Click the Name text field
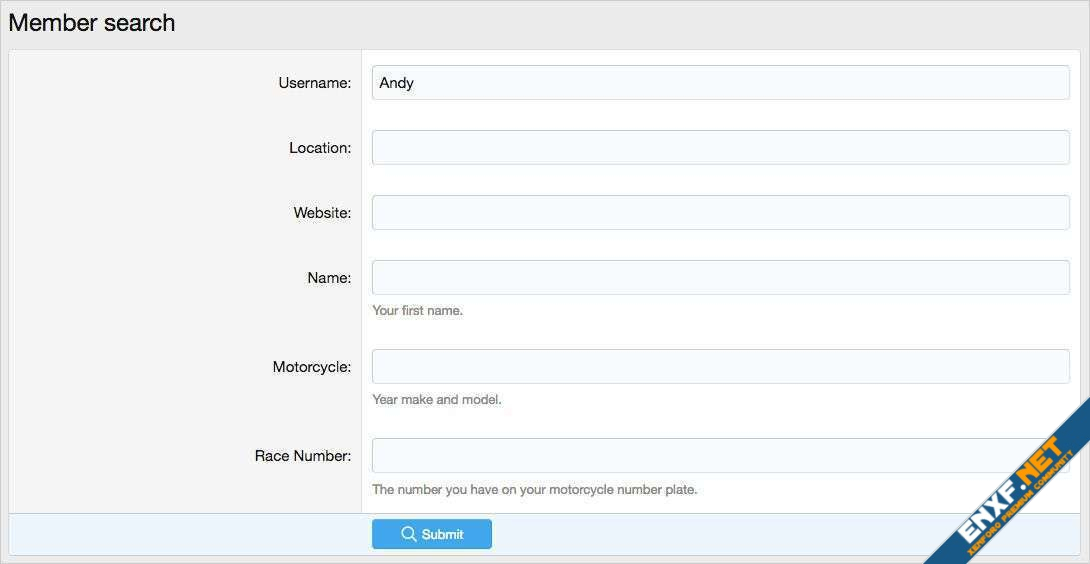 (720, 278)
